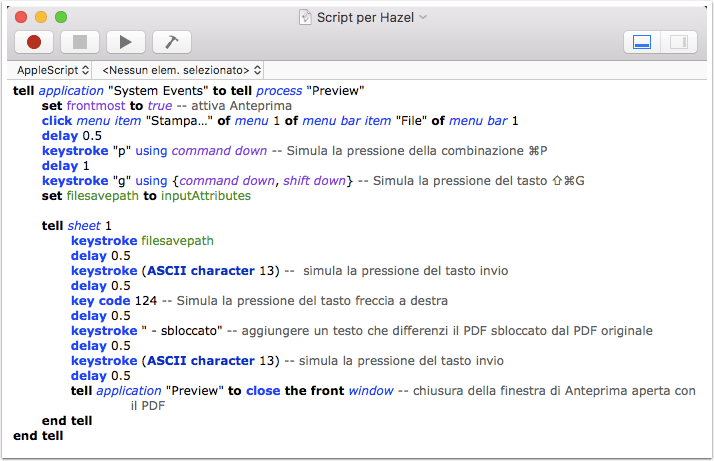Click the document icon beside the title
Image resolution: width=714 pixels, height=461 pixels.
(305, 17)
